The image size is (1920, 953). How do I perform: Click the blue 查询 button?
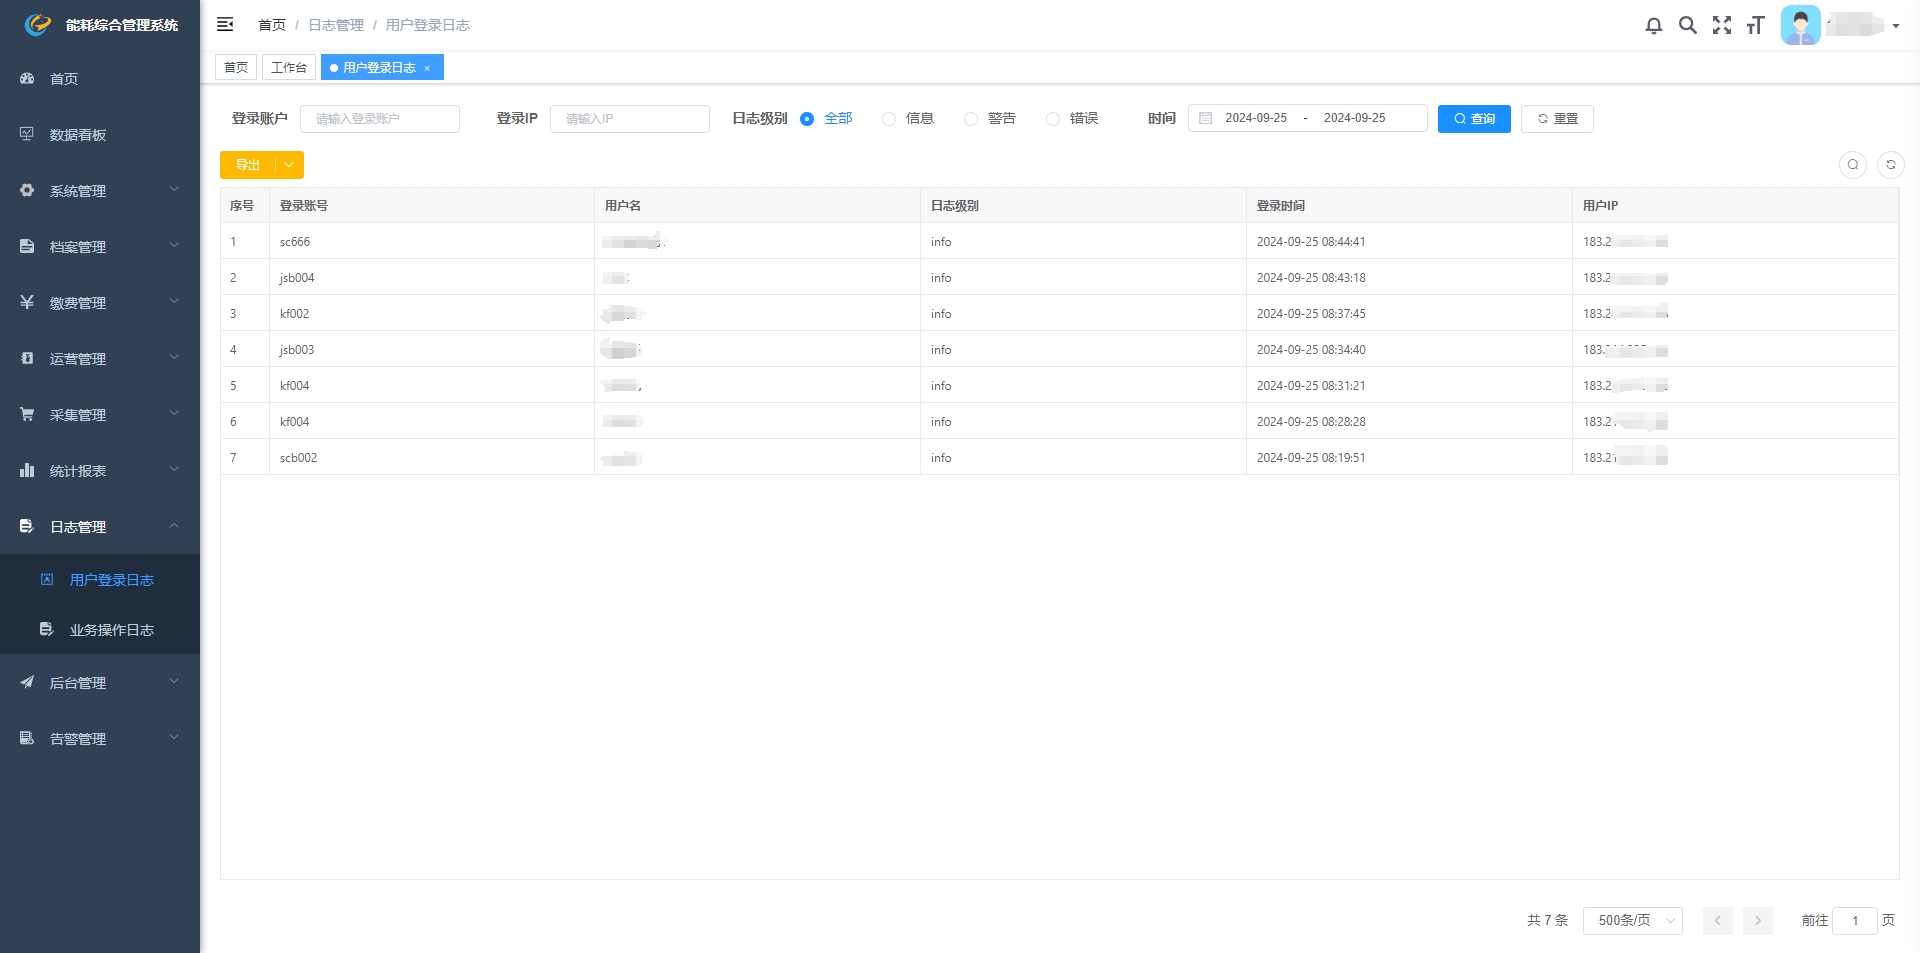click(x=1473, y=119)
